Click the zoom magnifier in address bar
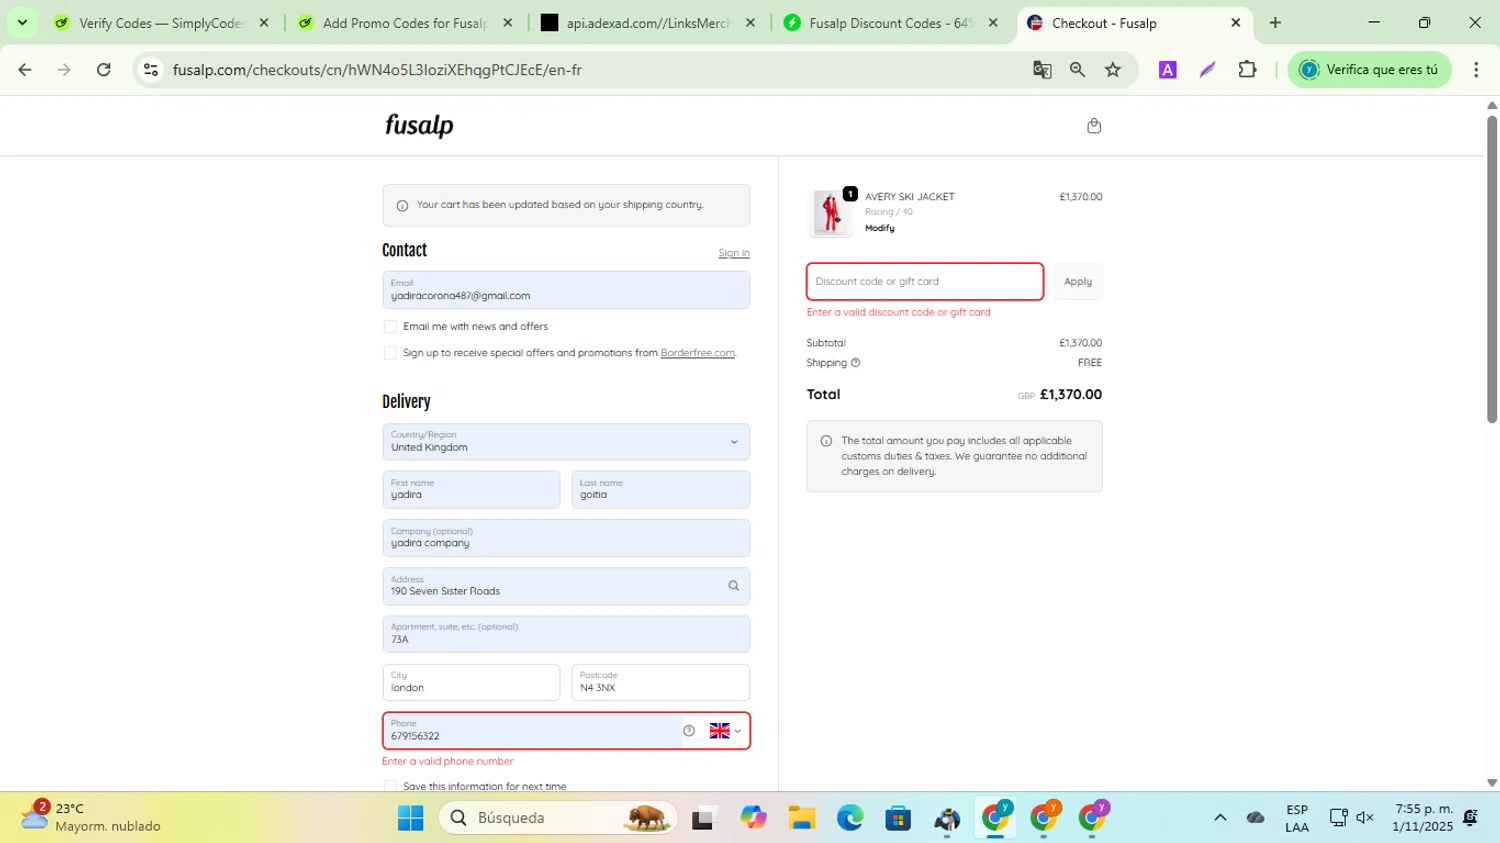This screenshot has width=1500, height=843. tap(1077, 70)
